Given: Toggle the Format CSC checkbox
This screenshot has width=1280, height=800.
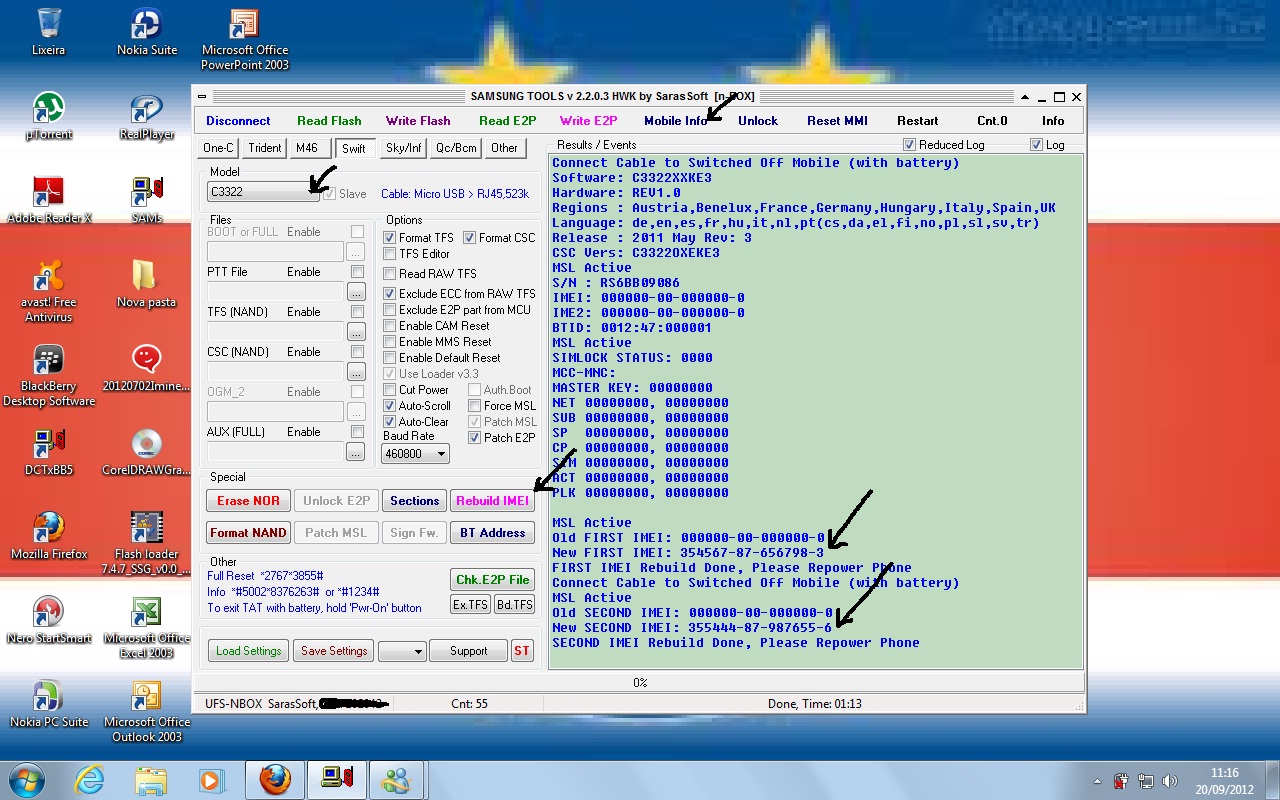Looking at the screenshot, I should point(470,238).
